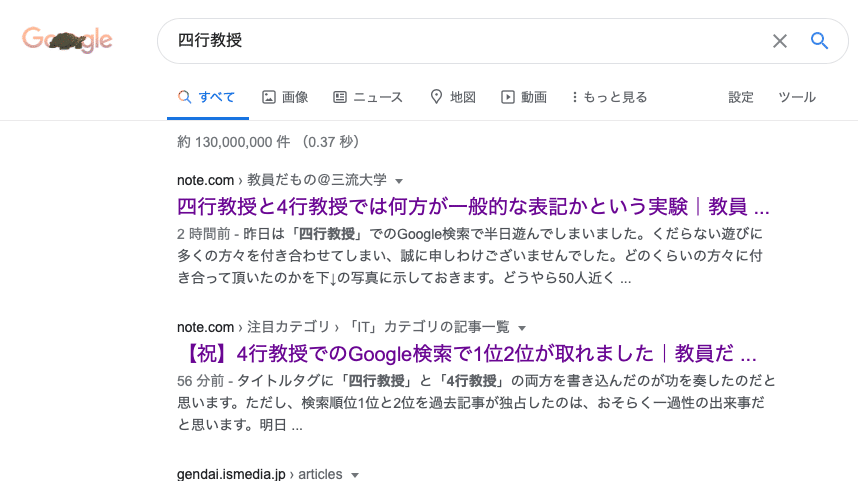Open result 【祝】4行教授でのGoogle検索で1位2位

pos(467,354)
